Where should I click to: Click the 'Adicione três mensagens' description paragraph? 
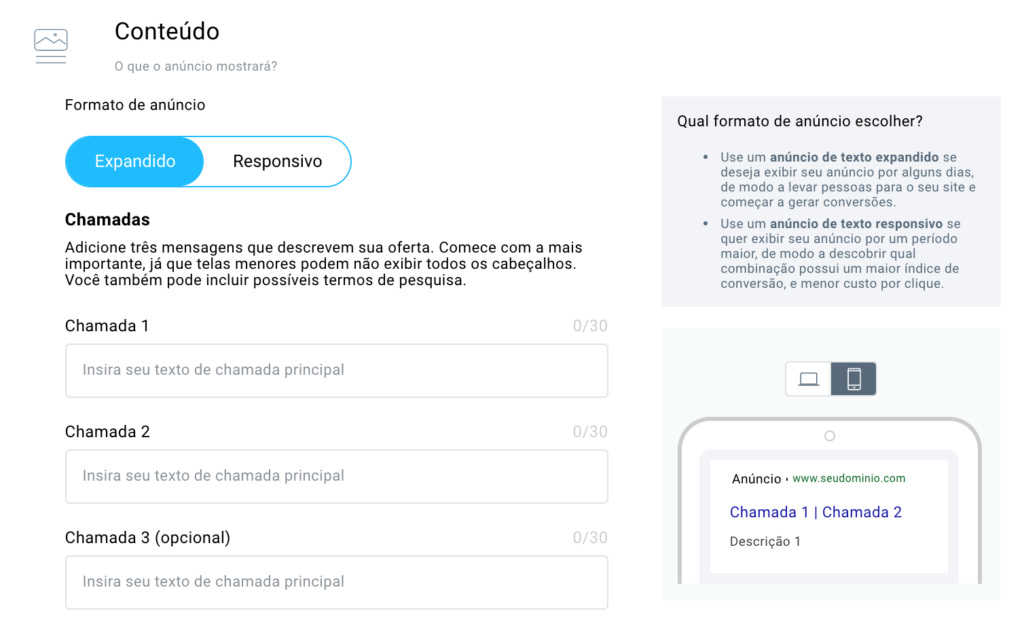pyautogui.click(x=323, y=264)
